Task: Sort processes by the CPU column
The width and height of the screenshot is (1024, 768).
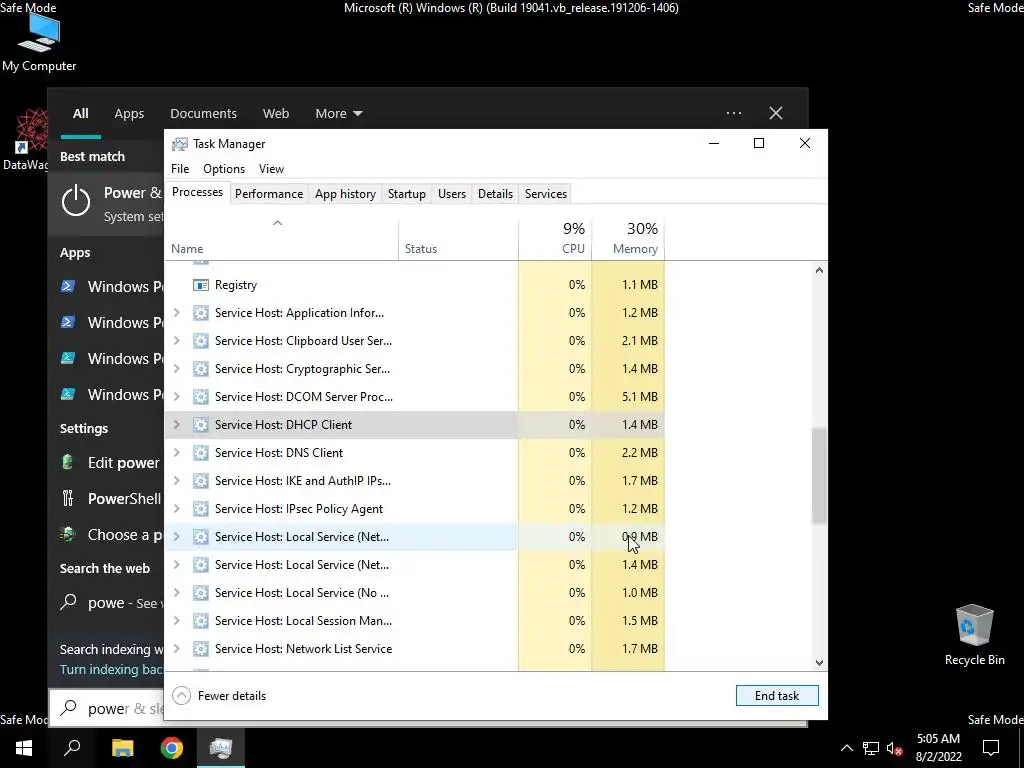Action: point(555,238)
